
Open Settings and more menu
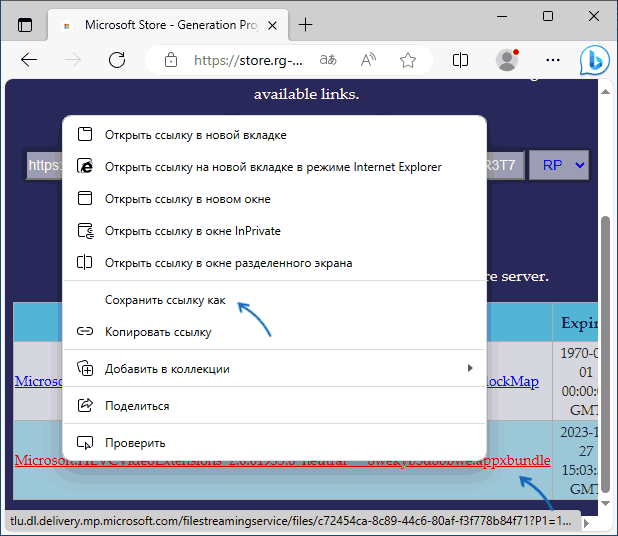pyautogui.click(x=553, y=60)
